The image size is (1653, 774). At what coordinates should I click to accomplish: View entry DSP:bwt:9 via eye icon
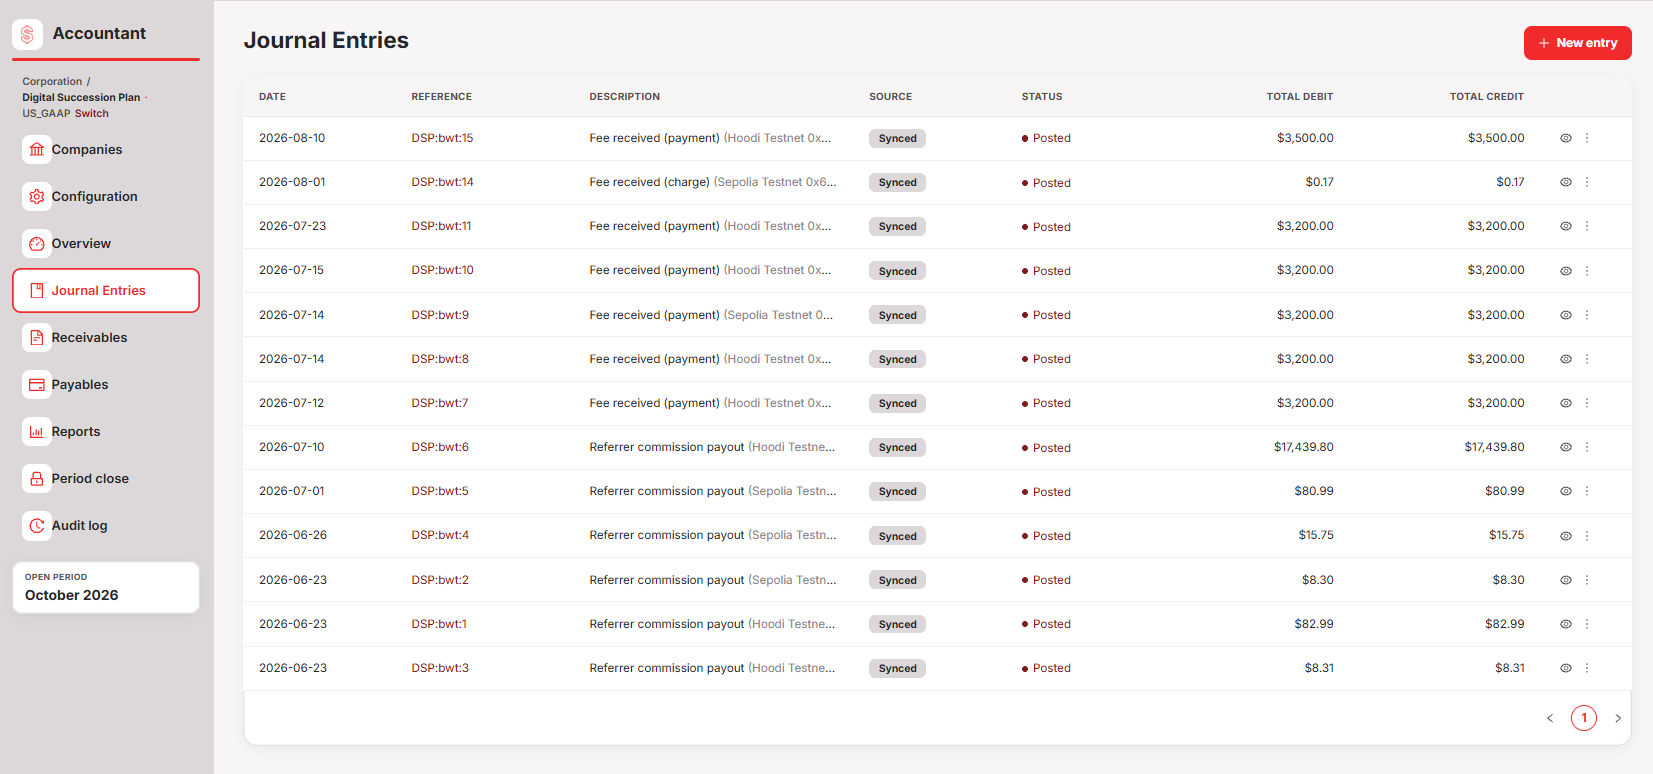1566,315
